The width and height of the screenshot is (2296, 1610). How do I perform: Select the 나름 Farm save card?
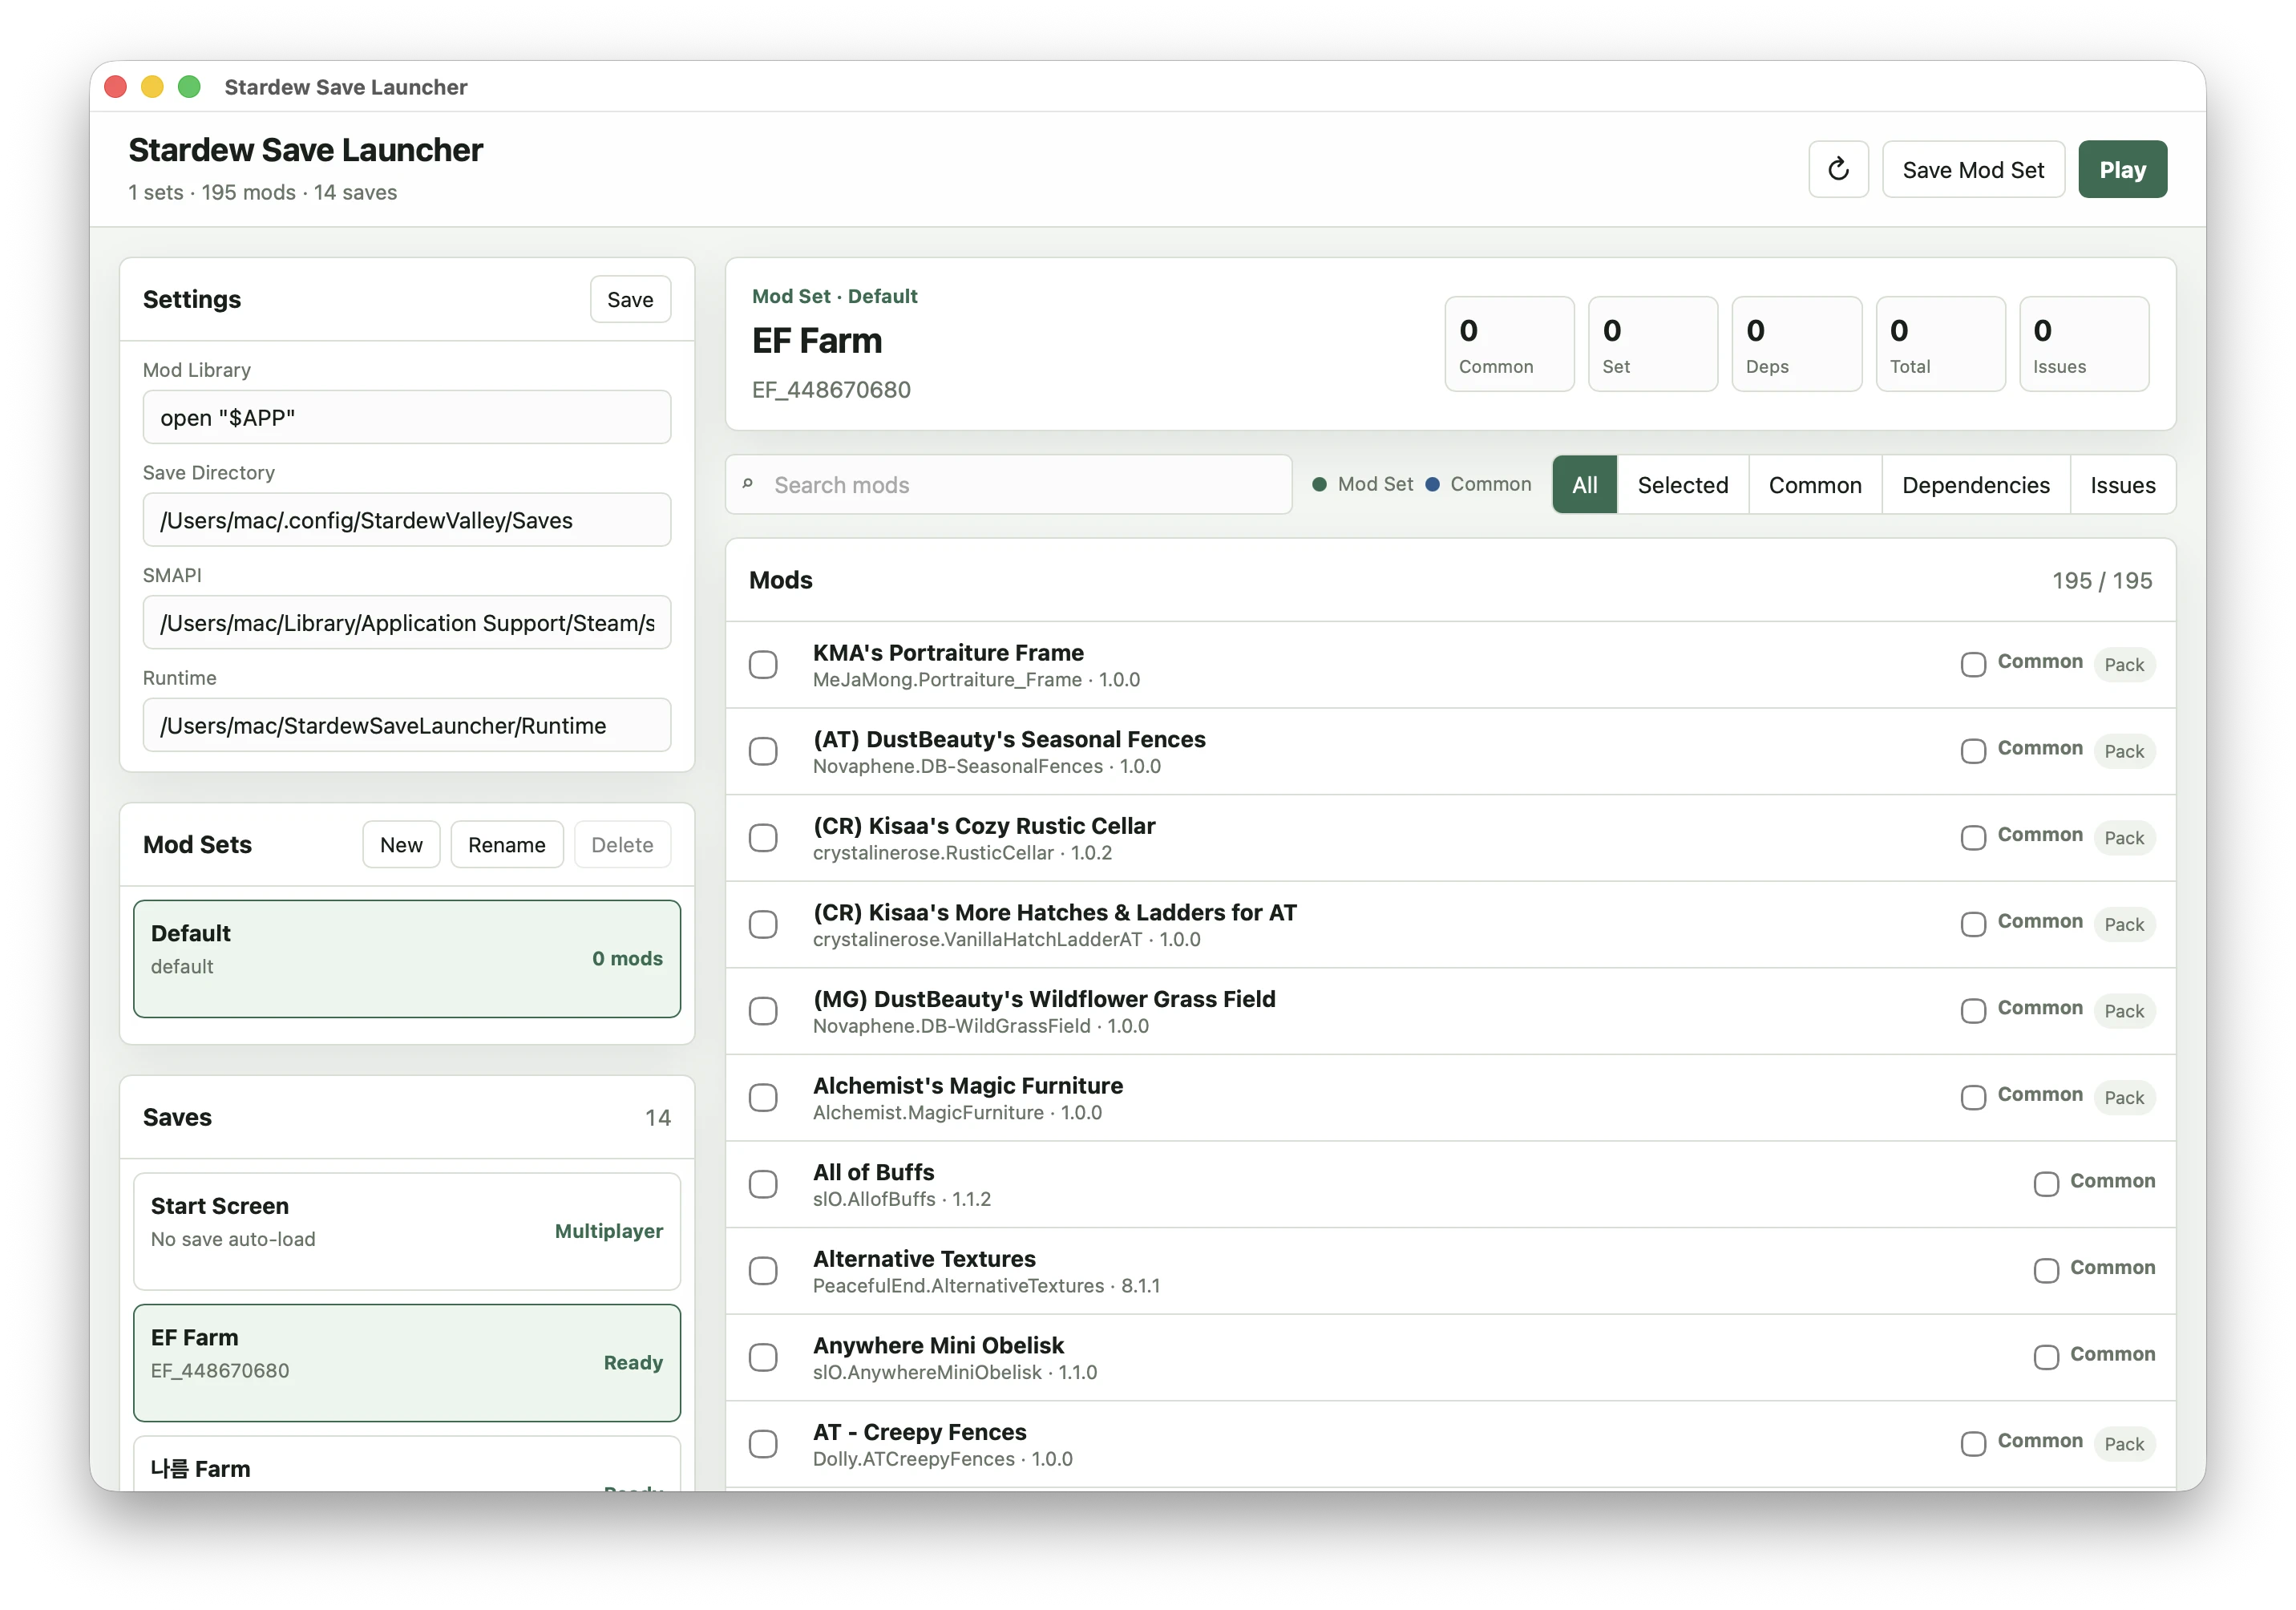(x=406, y=1464)
